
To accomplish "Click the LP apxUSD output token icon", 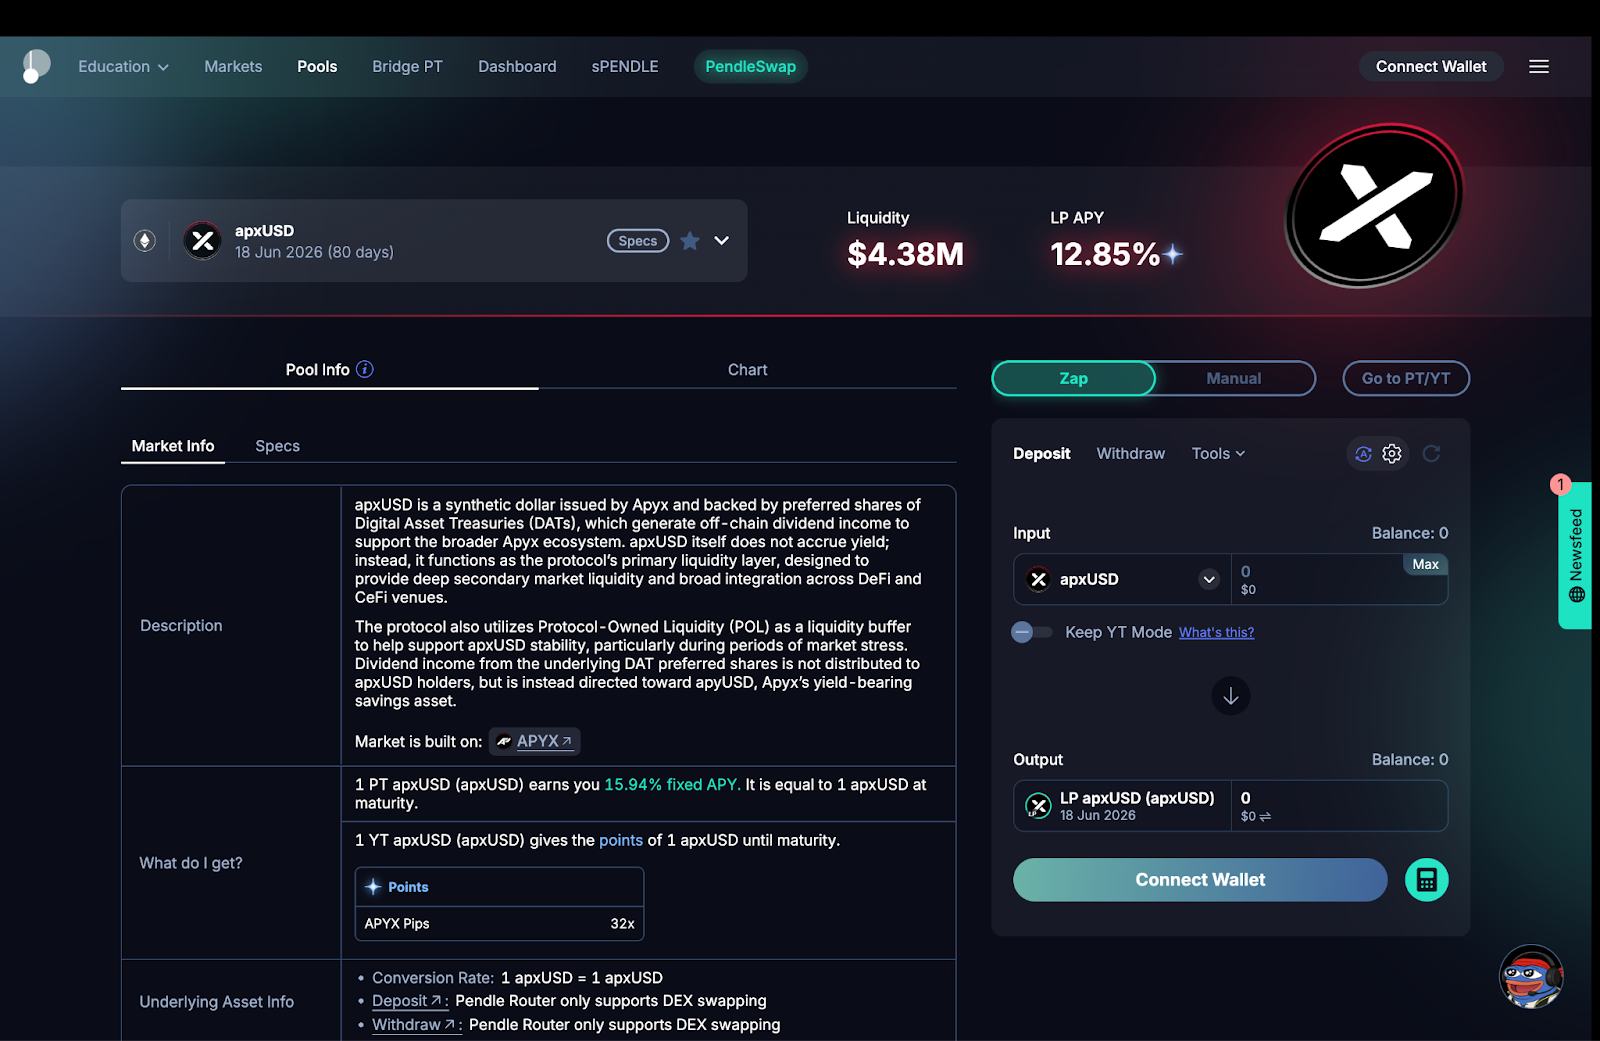I will [x=1038, y=806].
